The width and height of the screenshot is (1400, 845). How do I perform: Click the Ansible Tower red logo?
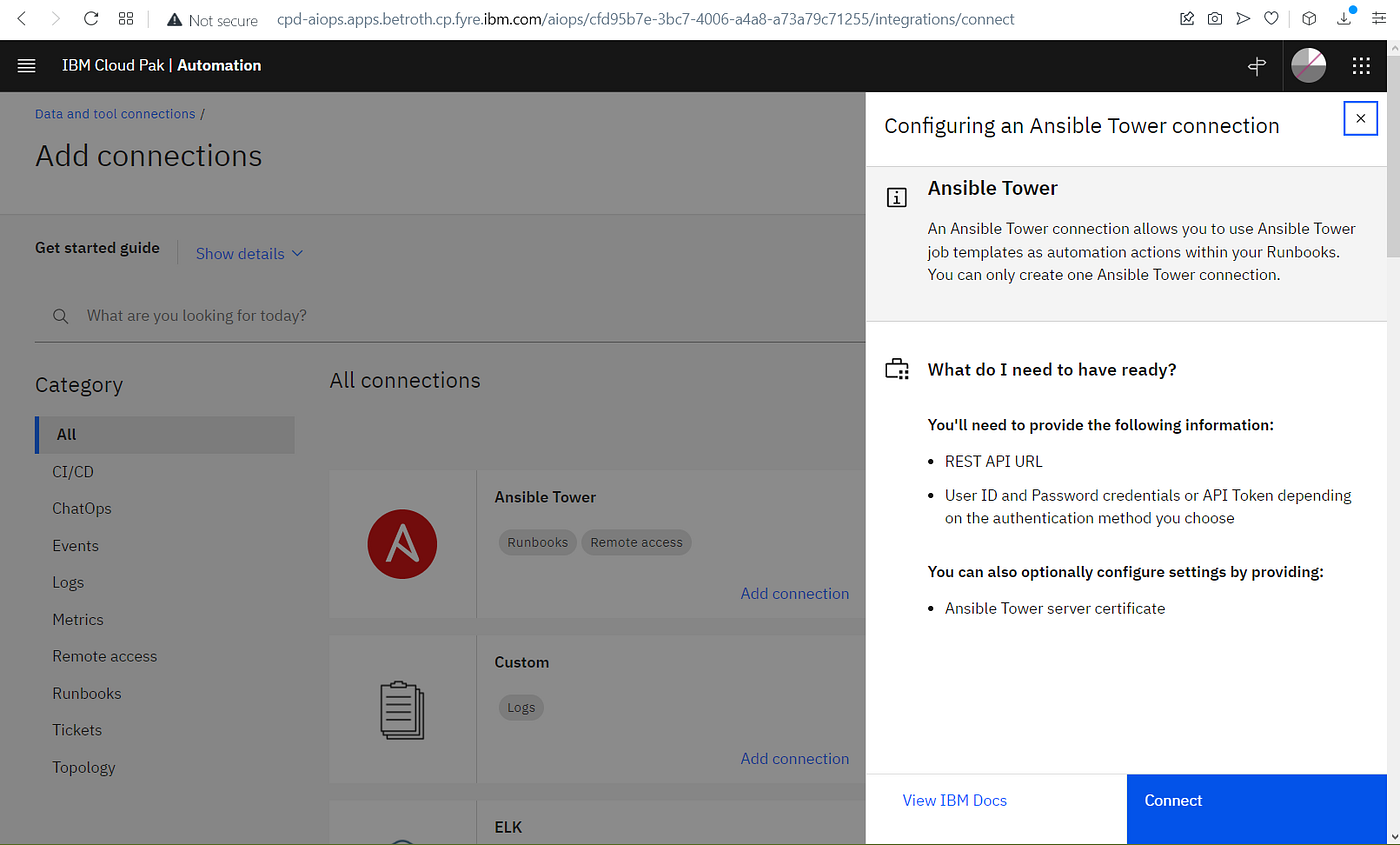coord(403,544)
